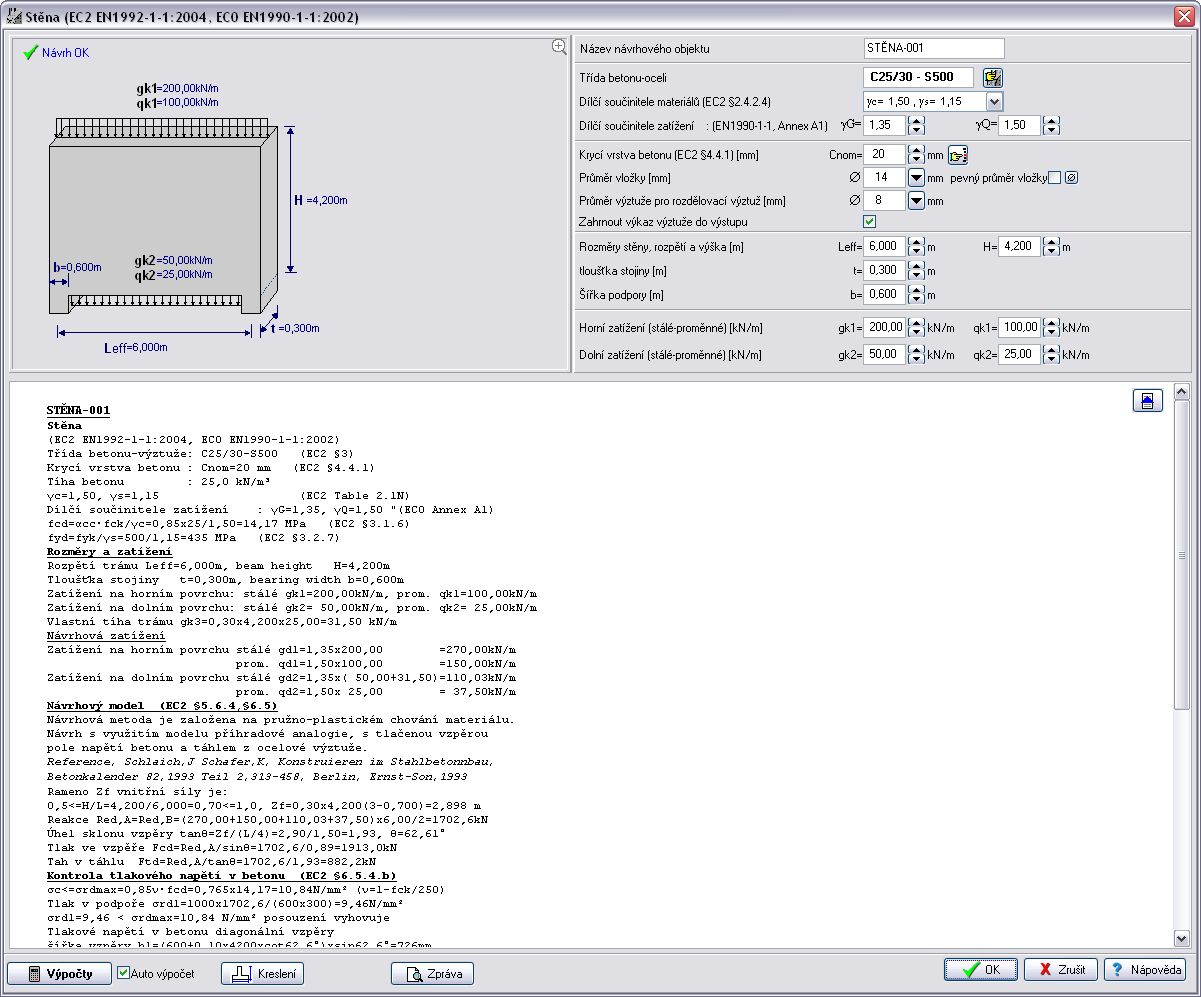Cancel with the Zrušit button
Viewport: 1201px width, 997px height.
pyautogui.click(x=1061, y=970)
